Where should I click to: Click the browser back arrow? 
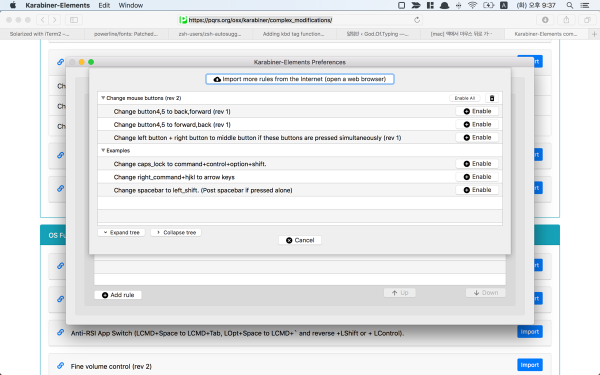click(x=42, y=20)
